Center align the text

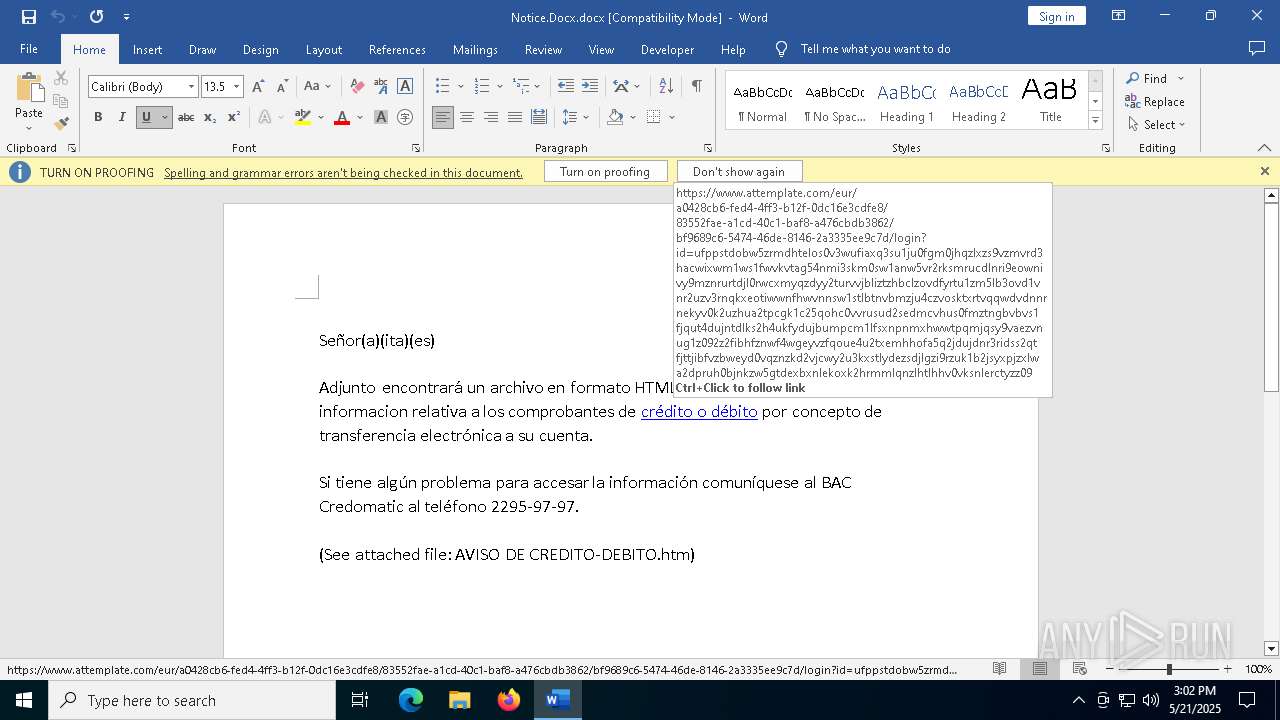pos(467,117)
